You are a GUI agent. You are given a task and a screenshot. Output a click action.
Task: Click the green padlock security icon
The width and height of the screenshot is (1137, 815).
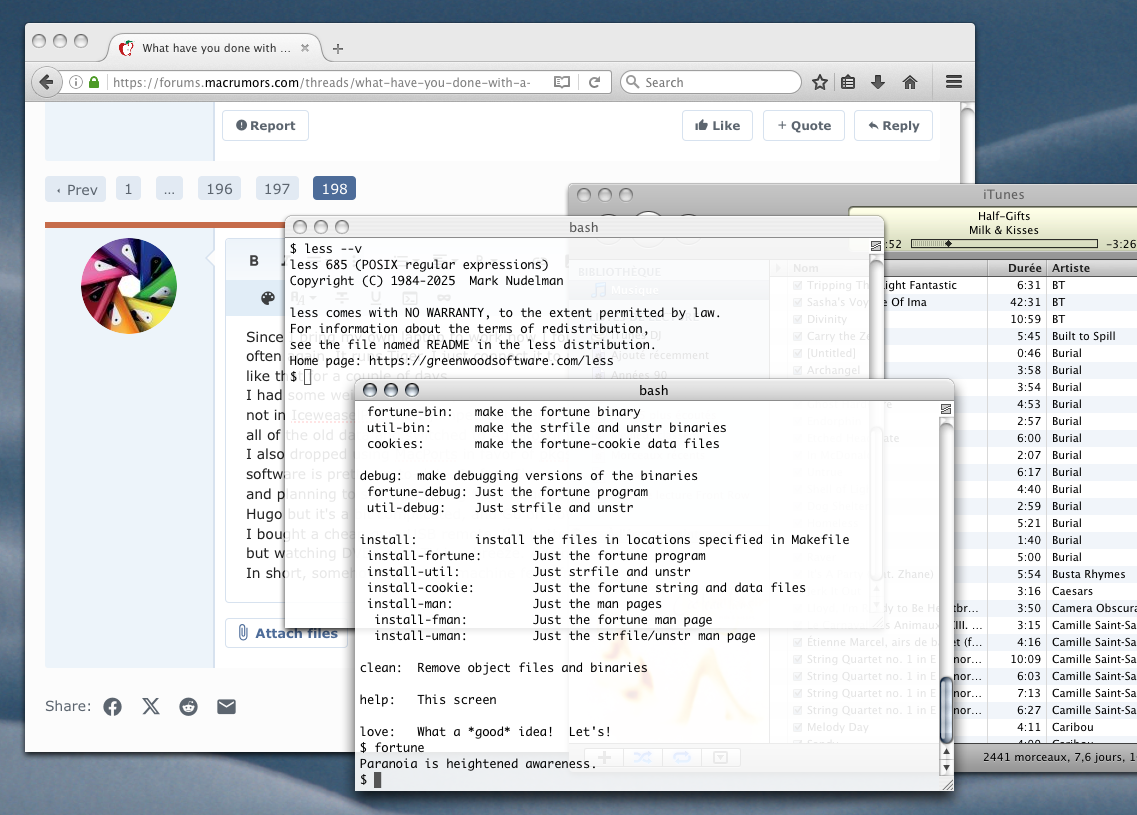point(94,82)
